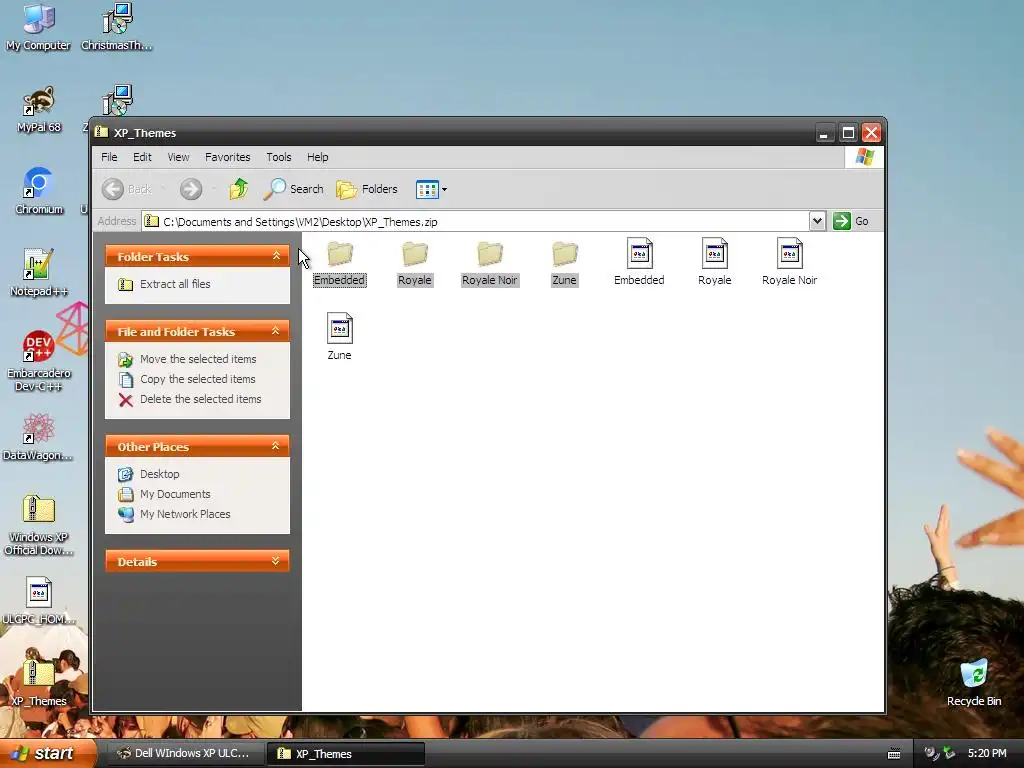Click the Back navigation button
The height and width of the screenshot is (768, 1024).
tap(127, 189)
